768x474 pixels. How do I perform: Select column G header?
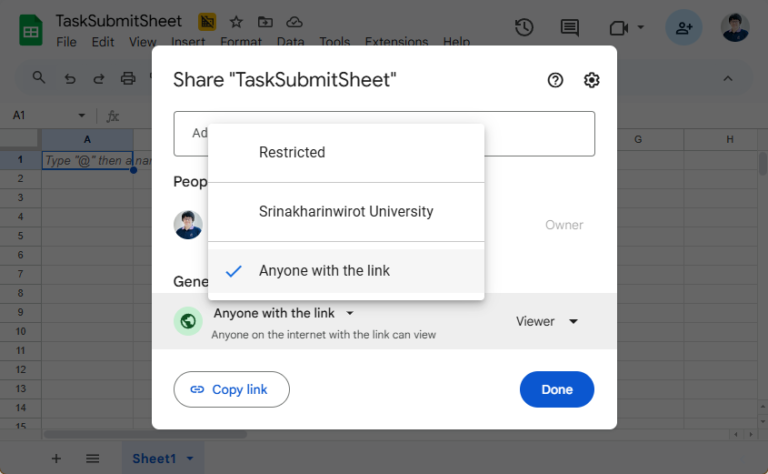click(x=638, y=140)
